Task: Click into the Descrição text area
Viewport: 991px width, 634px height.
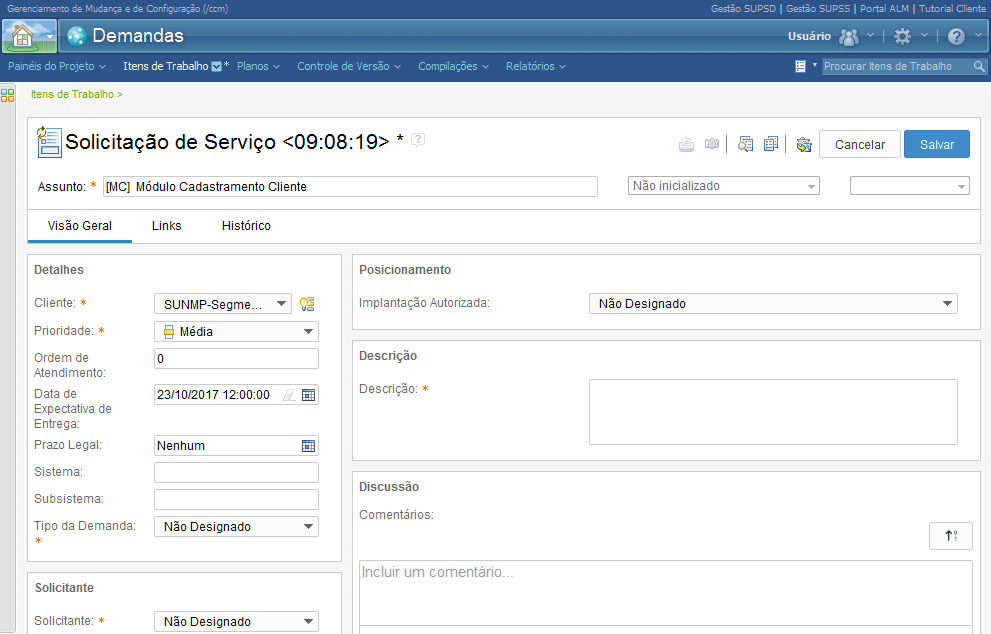Action: click(773, 412)
